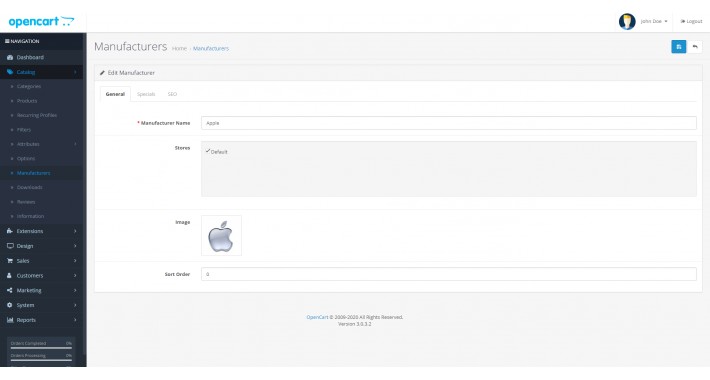Screen dimensions: 710x380
Task: Click the back/cancel arrow icon
Action: tap(695, 47)
